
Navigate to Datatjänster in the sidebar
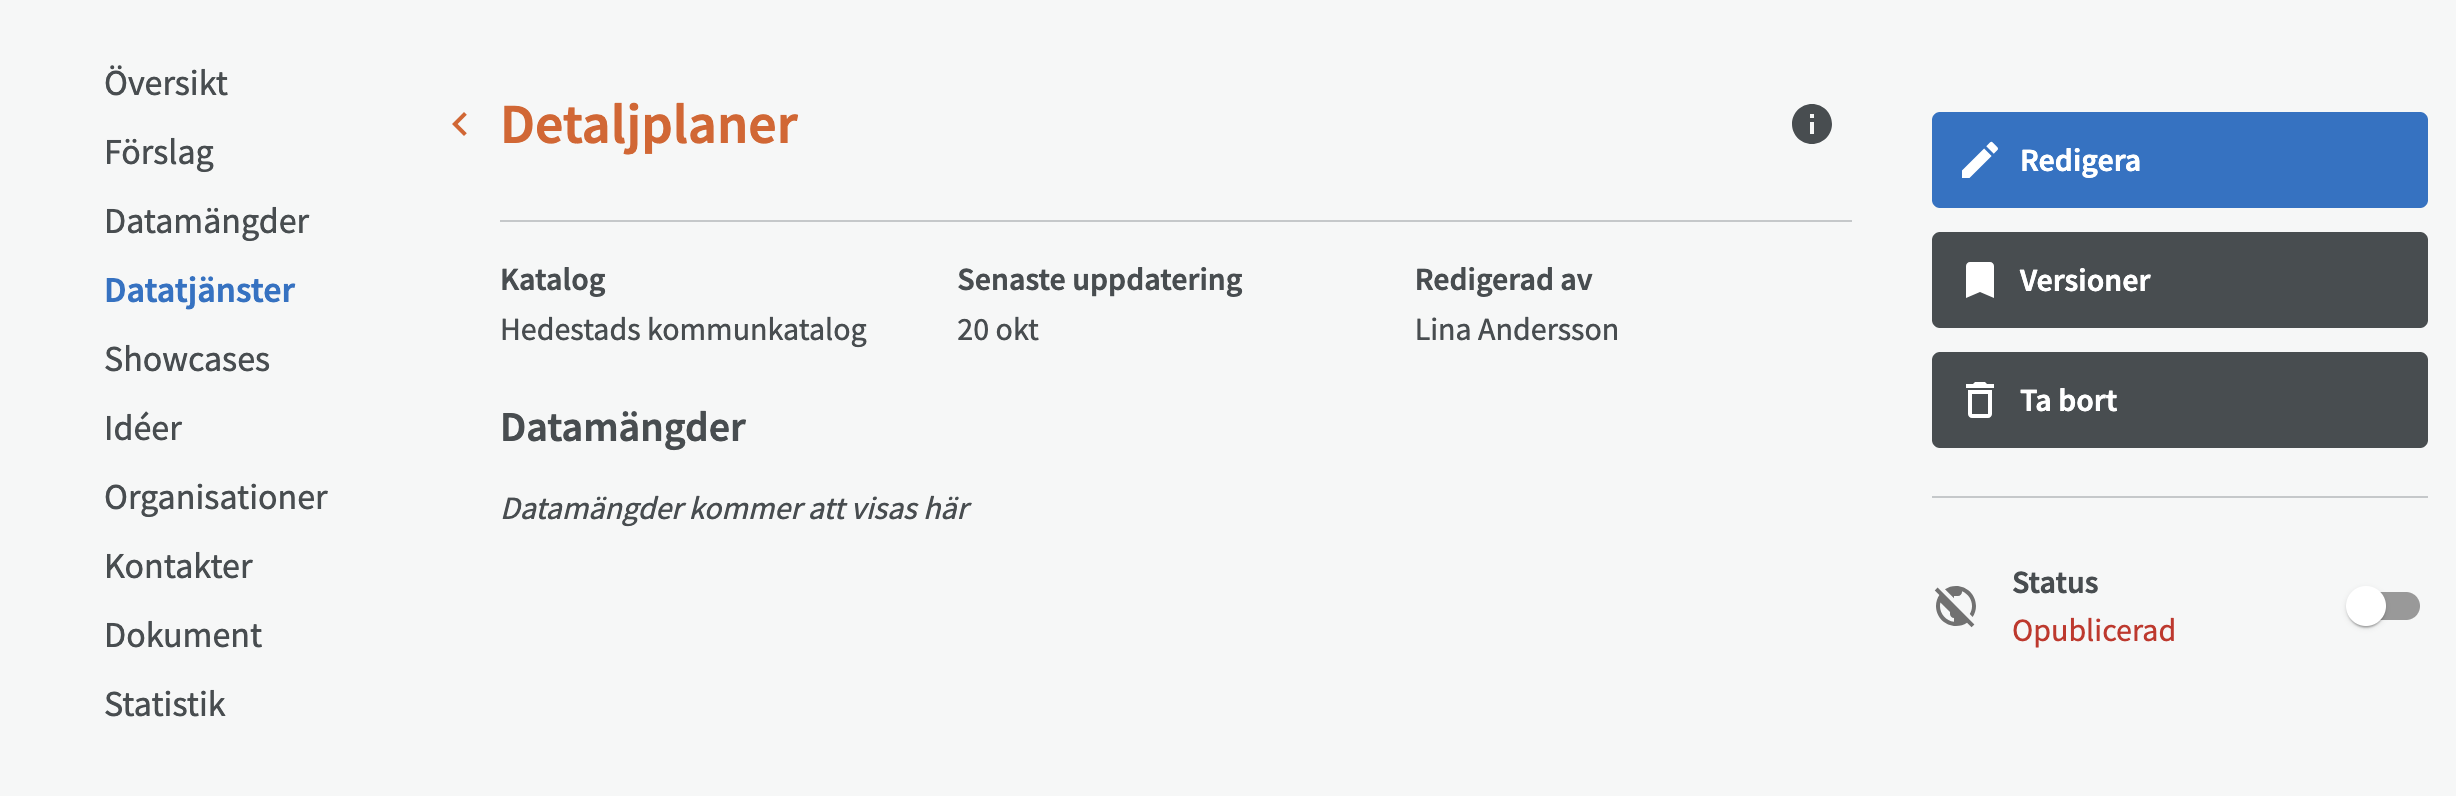(x=200, y=289)
